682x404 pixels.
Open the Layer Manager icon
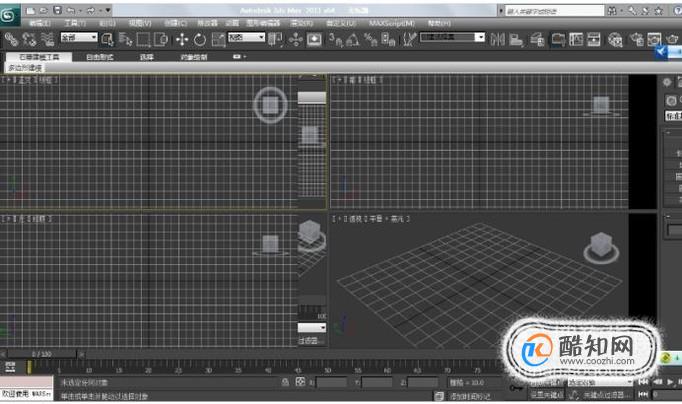[x=537, y=40]
